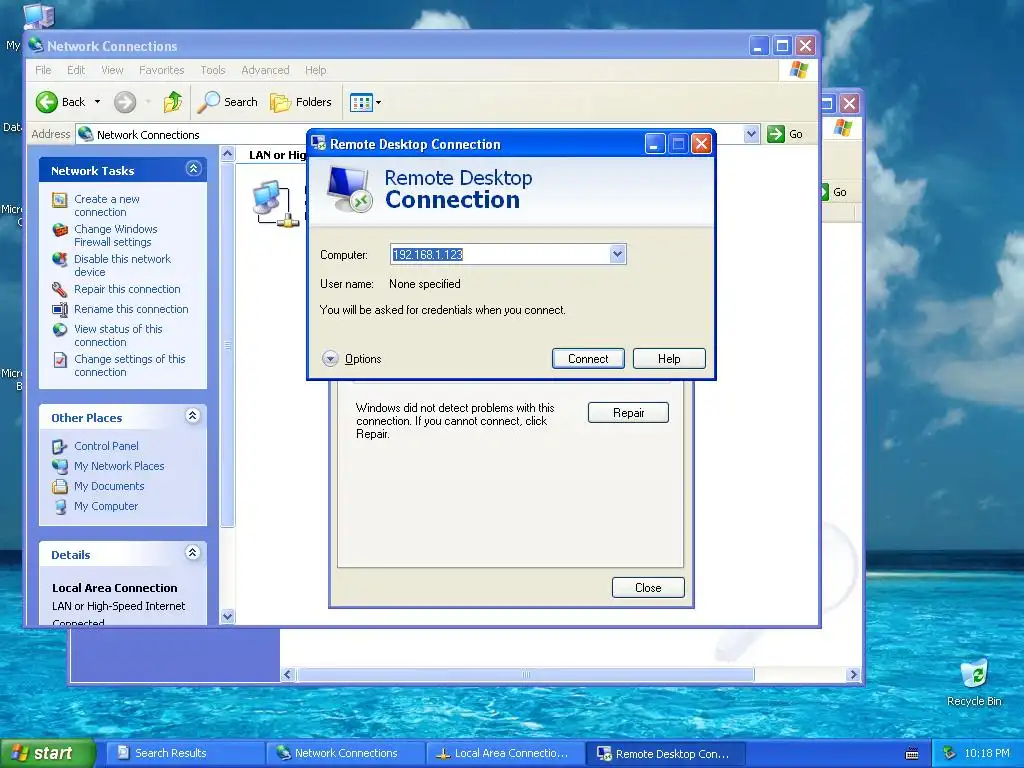Click the task pane scroll down arrow
This screenshot has width=1024, height=768.
pos(227,616)
